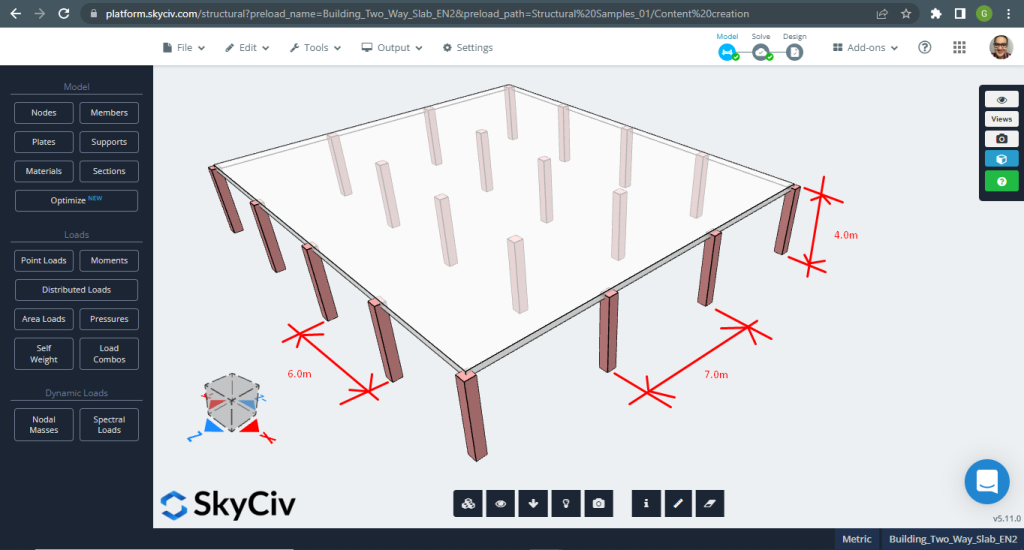The image size is (1024, 550).
Task: Click the green help question-mark button
Action: click(1001, 181)
